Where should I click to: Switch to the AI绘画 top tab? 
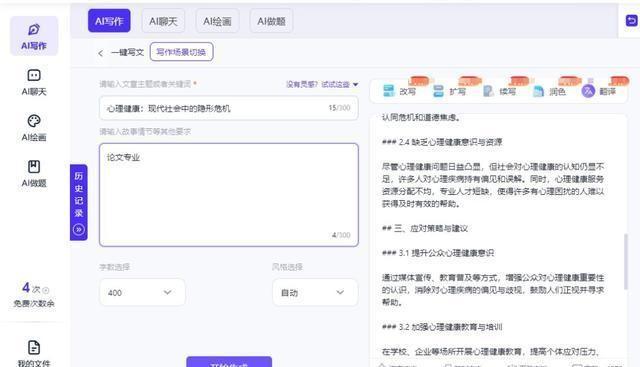pos(218,21)
